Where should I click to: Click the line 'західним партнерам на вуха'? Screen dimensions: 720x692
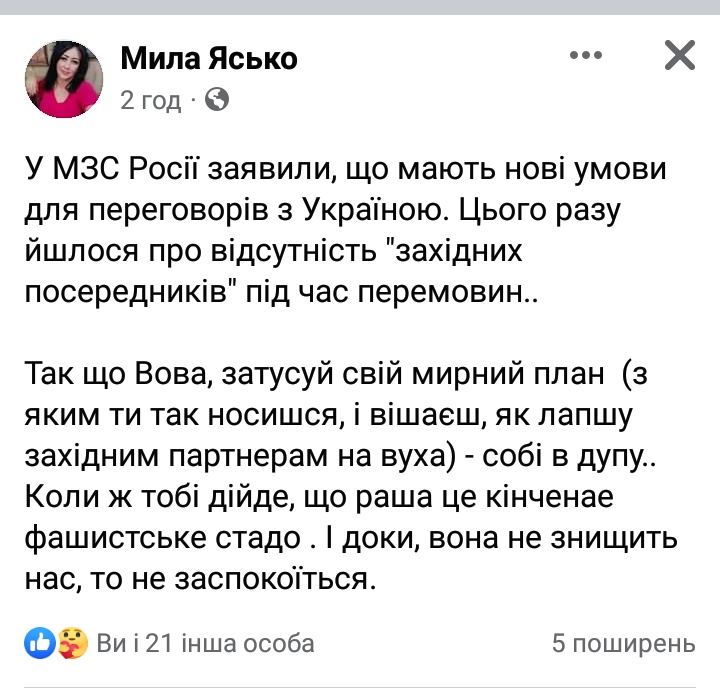[x=340, y=456]
